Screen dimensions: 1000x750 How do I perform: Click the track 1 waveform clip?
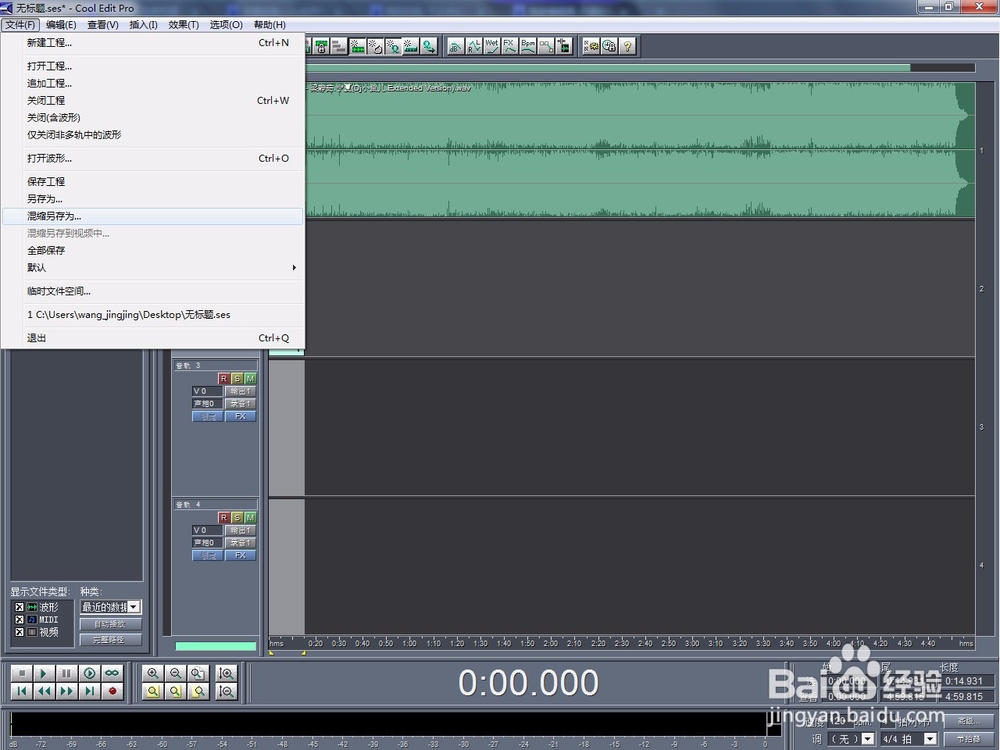640,150
